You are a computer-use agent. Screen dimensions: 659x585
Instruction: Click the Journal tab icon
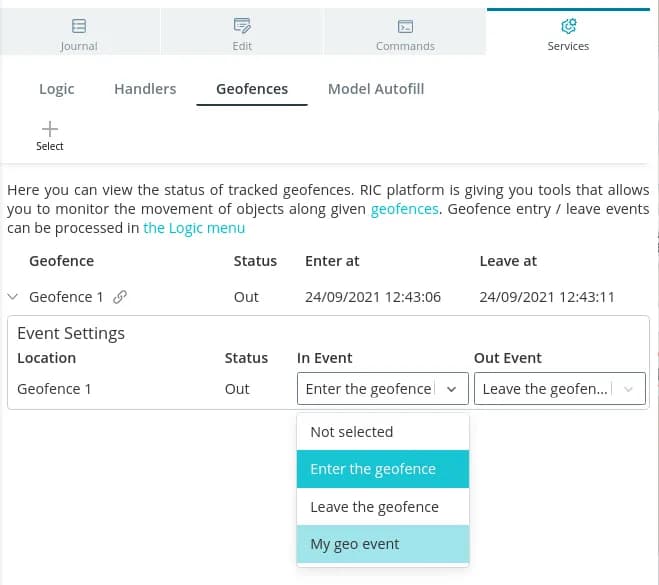tap(79, 25)
